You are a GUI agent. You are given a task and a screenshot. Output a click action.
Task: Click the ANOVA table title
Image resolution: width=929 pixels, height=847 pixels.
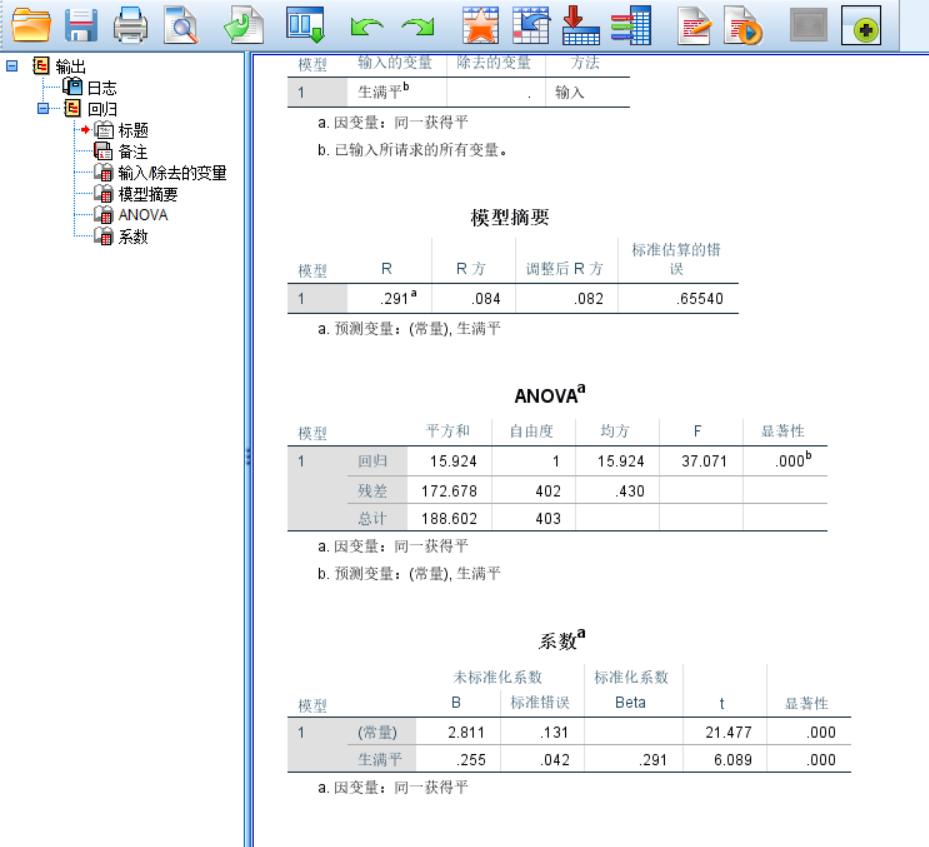coord(550,394)
